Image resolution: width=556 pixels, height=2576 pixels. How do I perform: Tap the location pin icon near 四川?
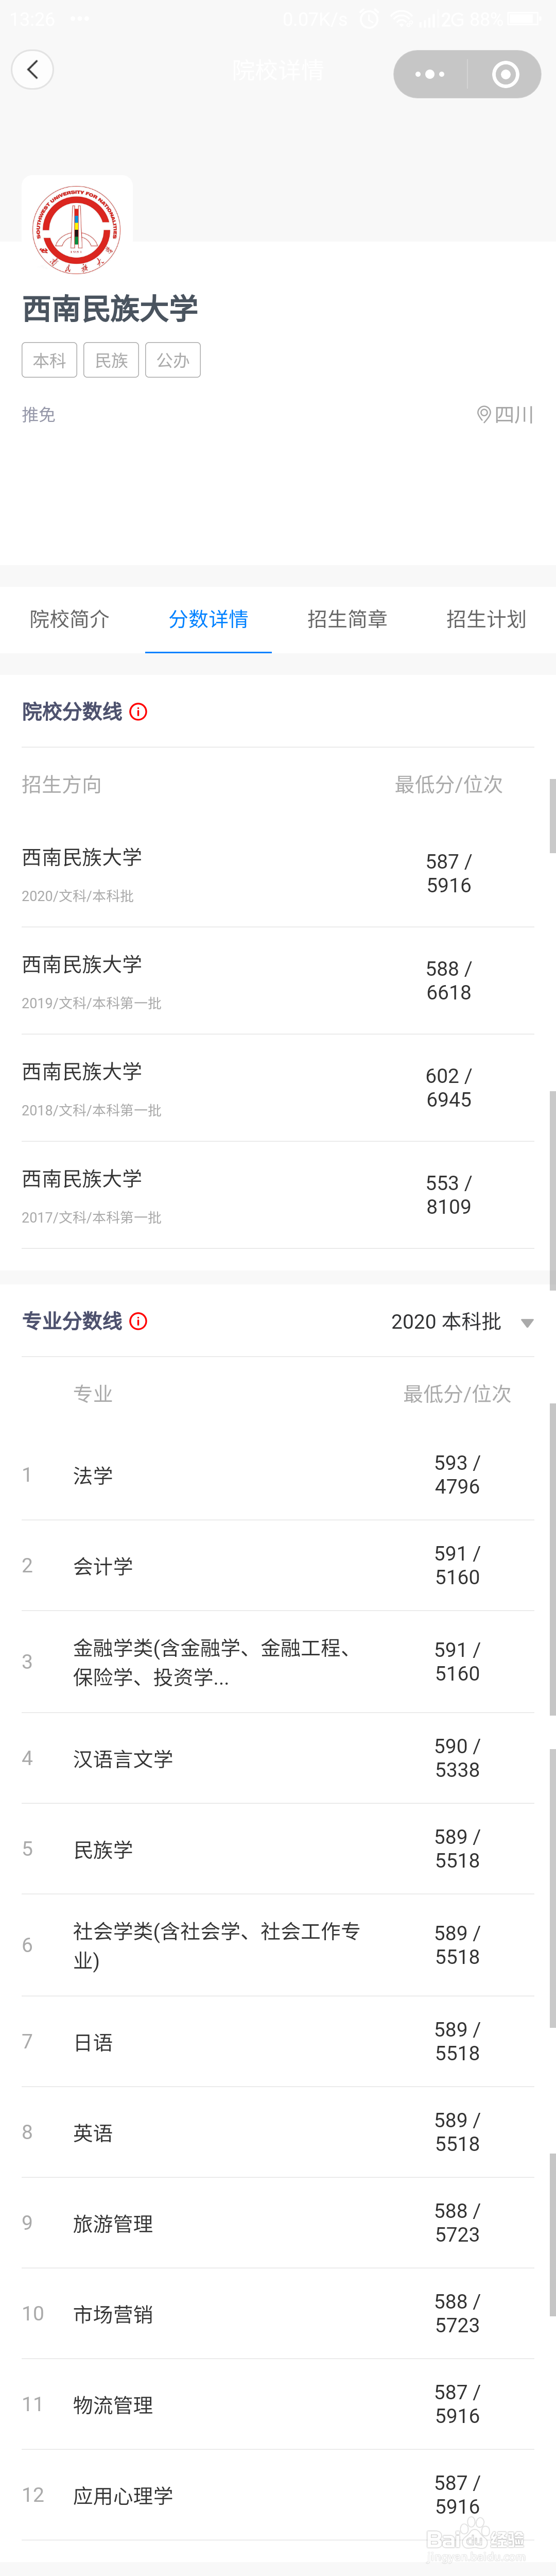[x=484, y=414]
